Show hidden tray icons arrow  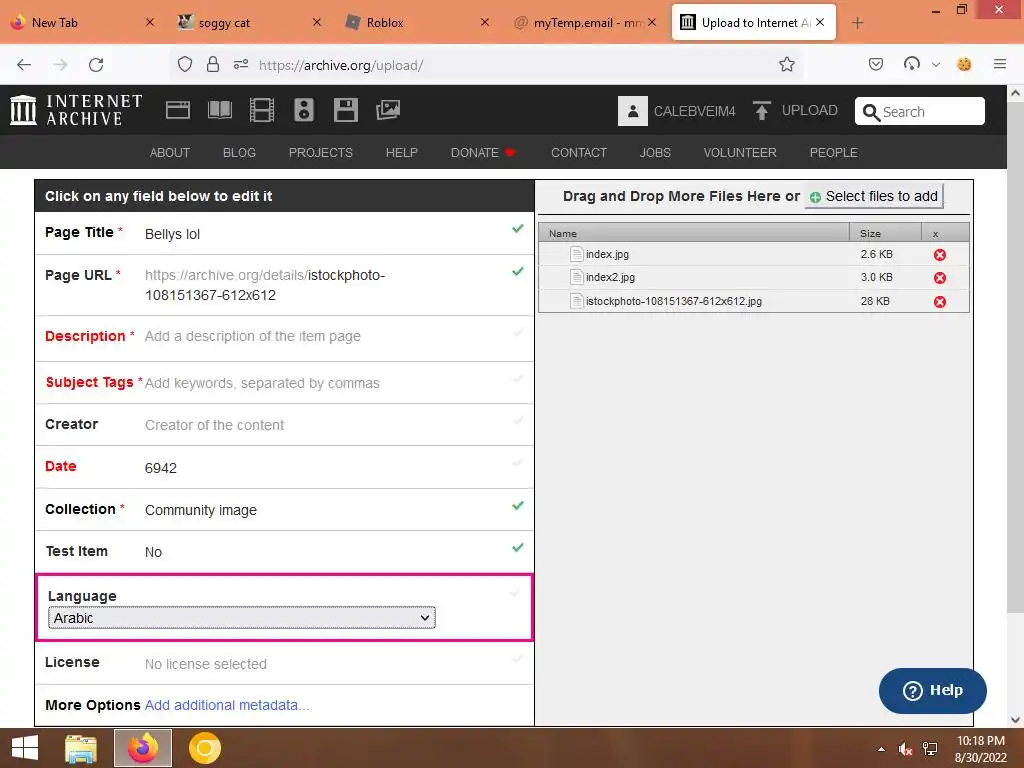[x=882, y=749]
